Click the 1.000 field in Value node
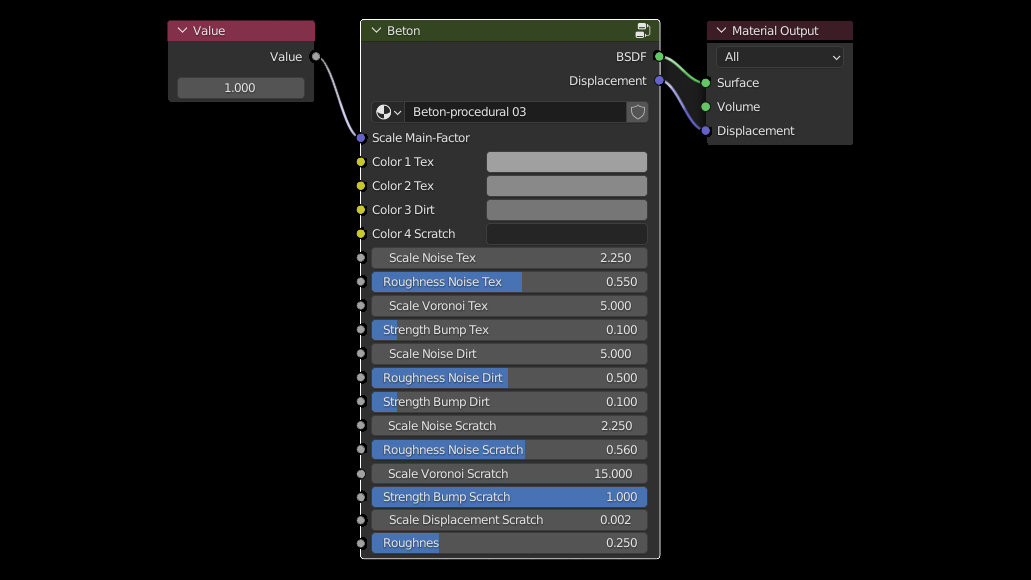The width and height of the screenshot is (1031, 580). [x=240, y=88]
